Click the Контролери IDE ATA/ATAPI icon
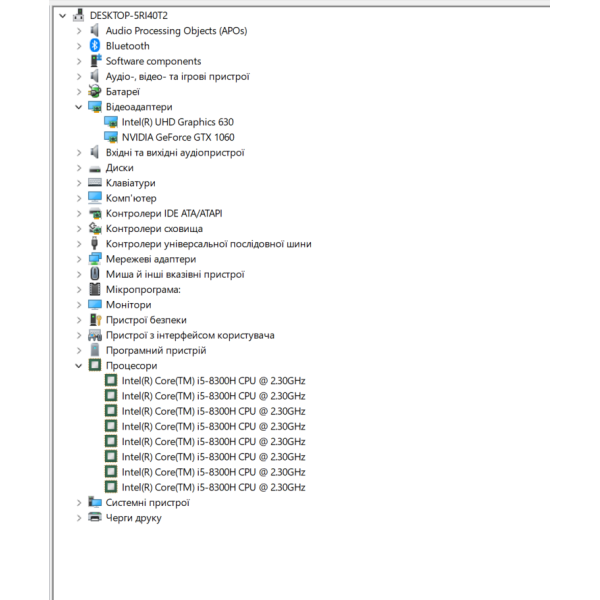This screenshot has height=600, width=600. [95, 213]
